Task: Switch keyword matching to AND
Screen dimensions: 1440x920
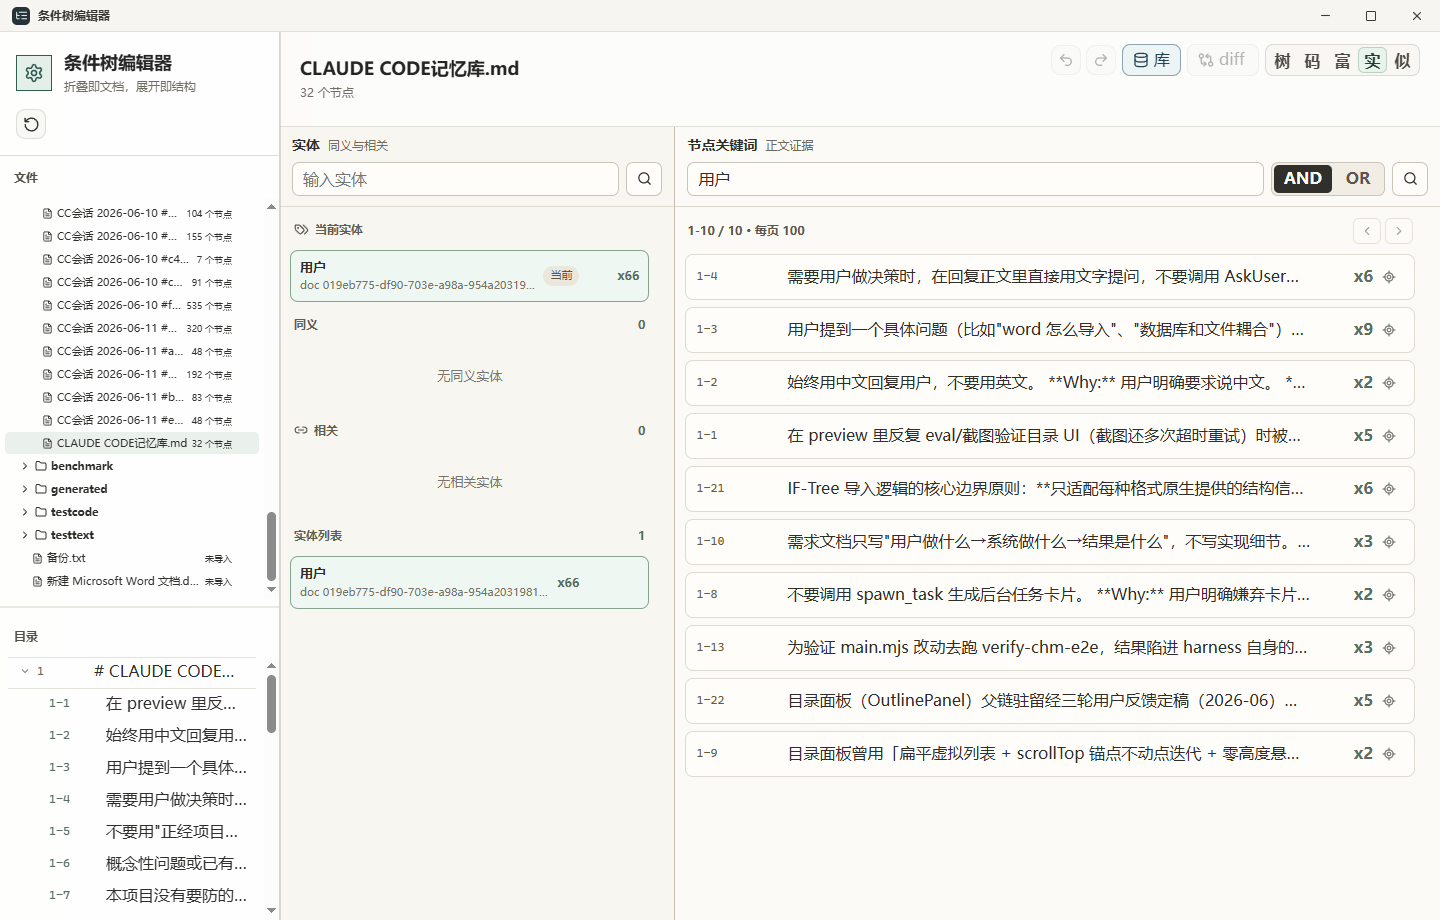Action: tap(1303, 178)
